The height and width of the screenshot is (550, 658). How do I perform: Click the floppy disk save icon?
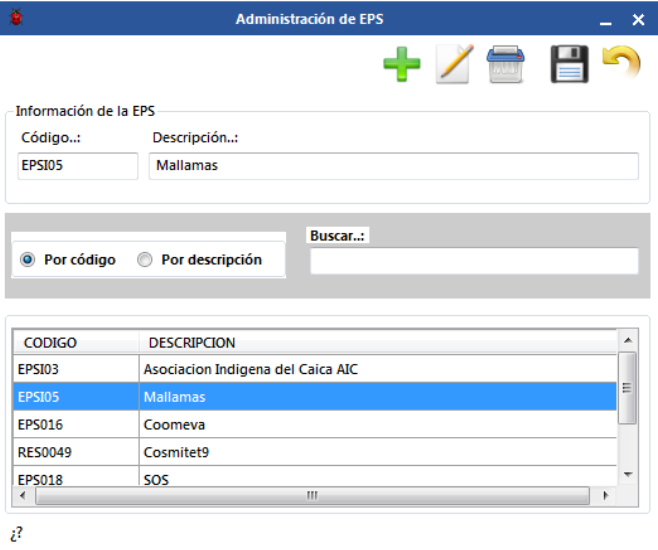point(570,66)
